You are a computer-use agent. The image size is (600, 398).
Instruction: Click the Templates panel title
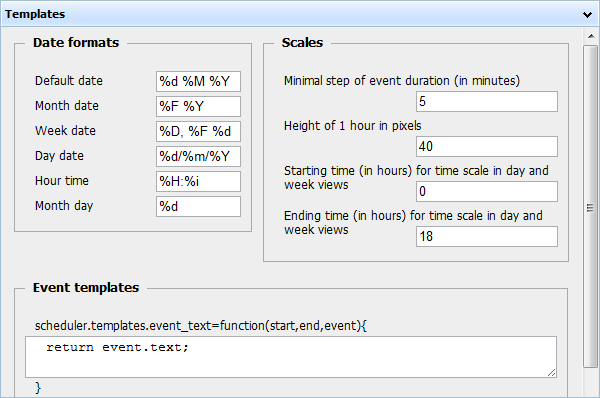click(35, 14)
